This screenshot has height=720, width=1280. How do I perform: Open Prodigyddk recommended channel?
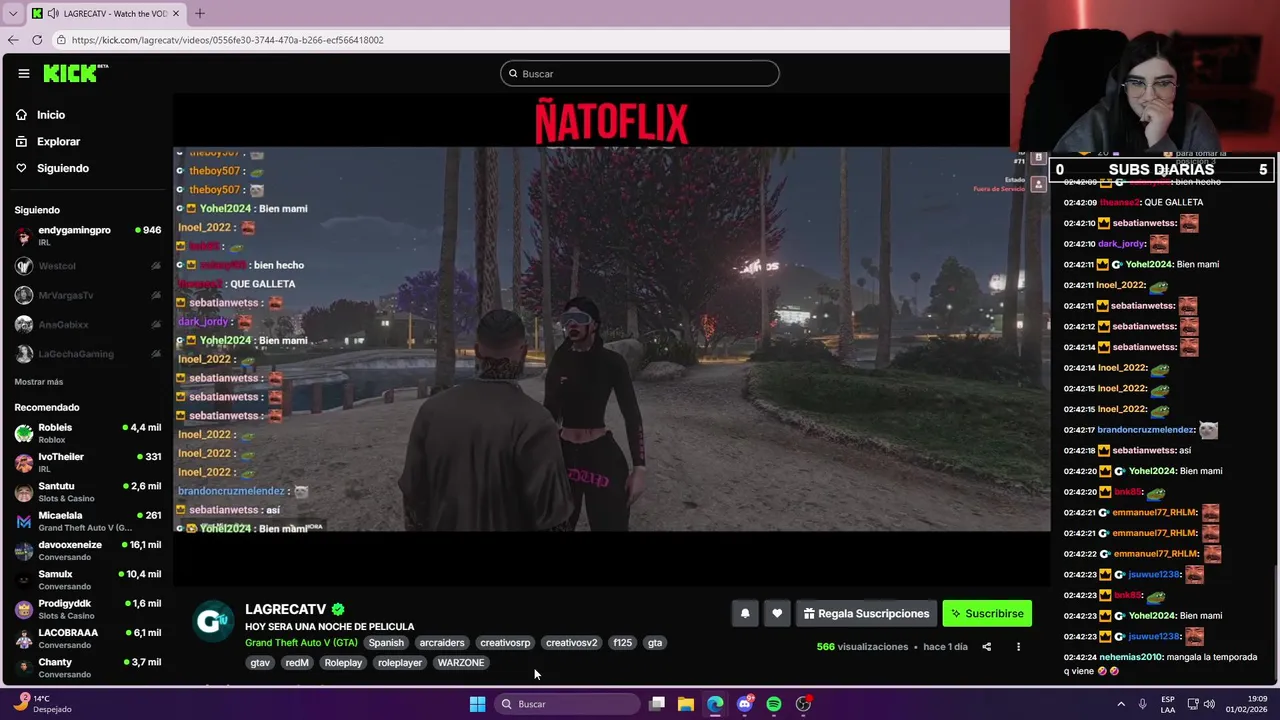pyautogui.click(x=88, y=609)
